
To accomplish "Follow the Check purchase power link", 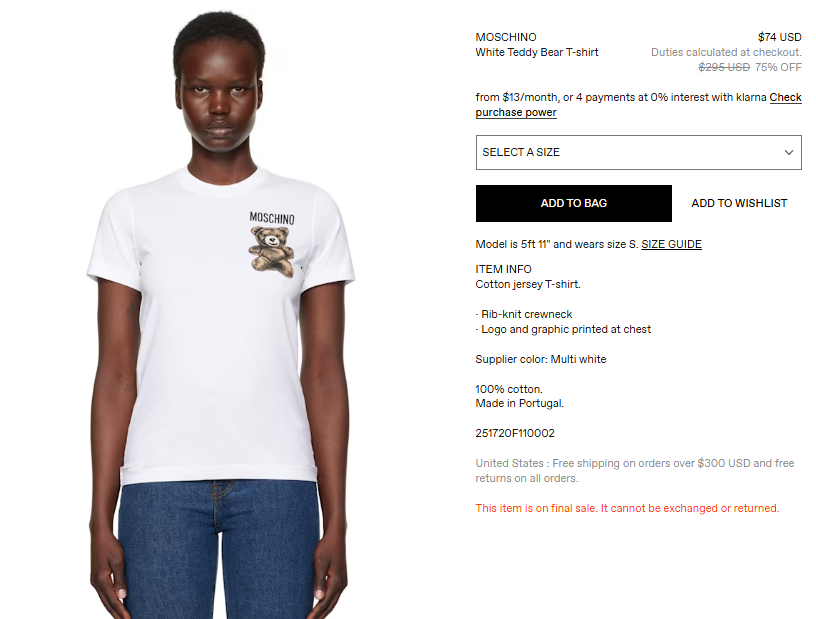I will [x=639, y=105].
